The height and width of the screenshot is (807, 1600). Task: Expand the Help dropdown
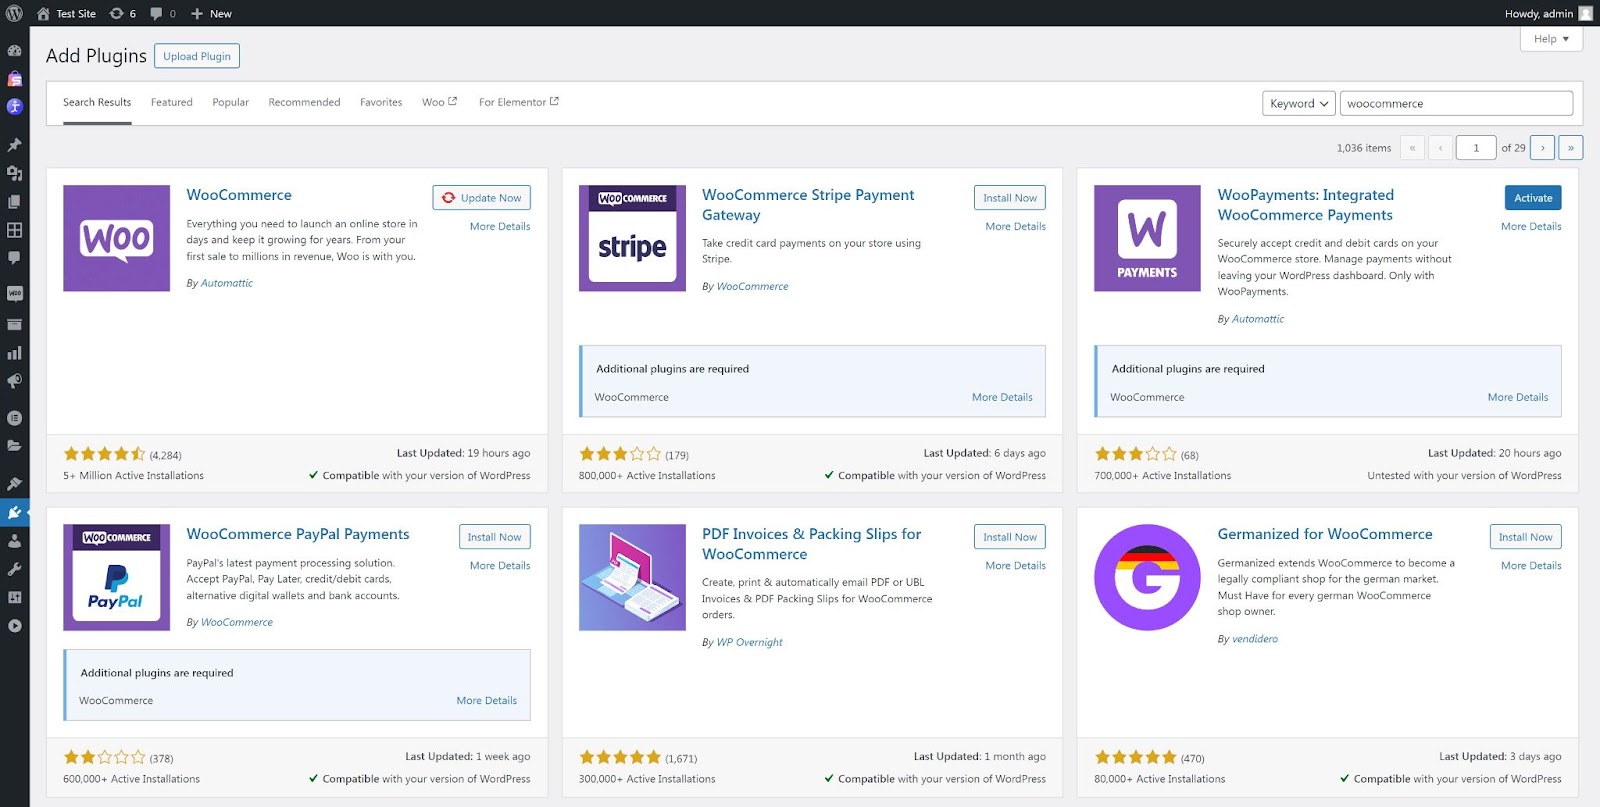pyautogui.click(x=1551, y=39)
